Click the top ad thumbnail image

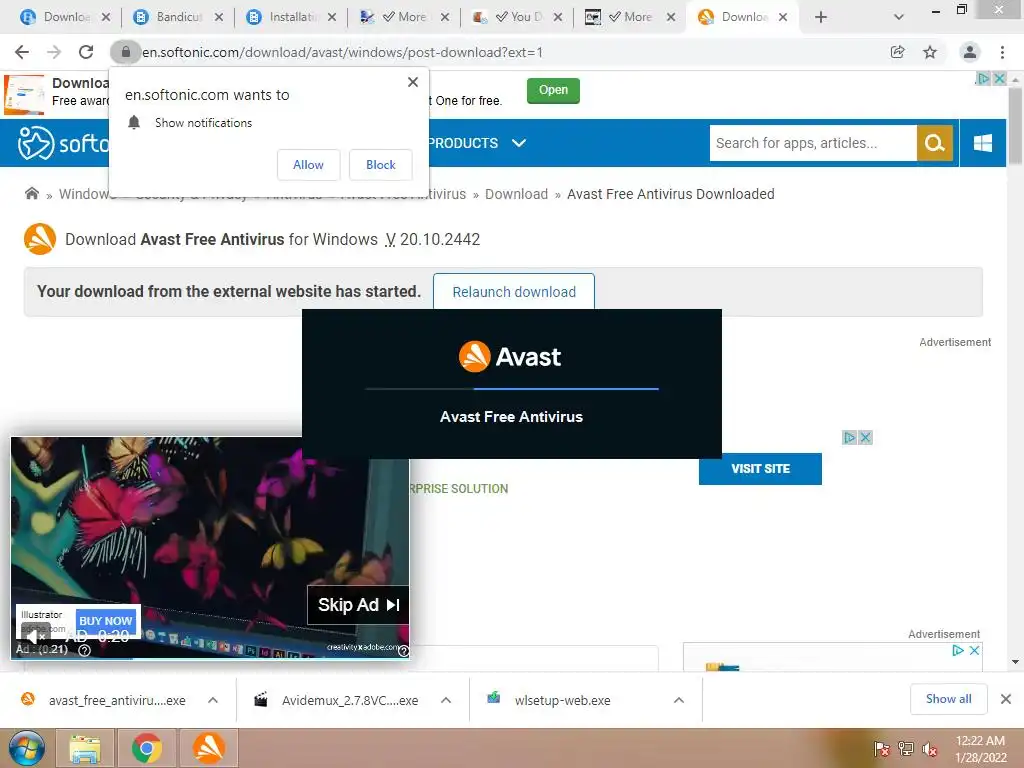point(24,95)
